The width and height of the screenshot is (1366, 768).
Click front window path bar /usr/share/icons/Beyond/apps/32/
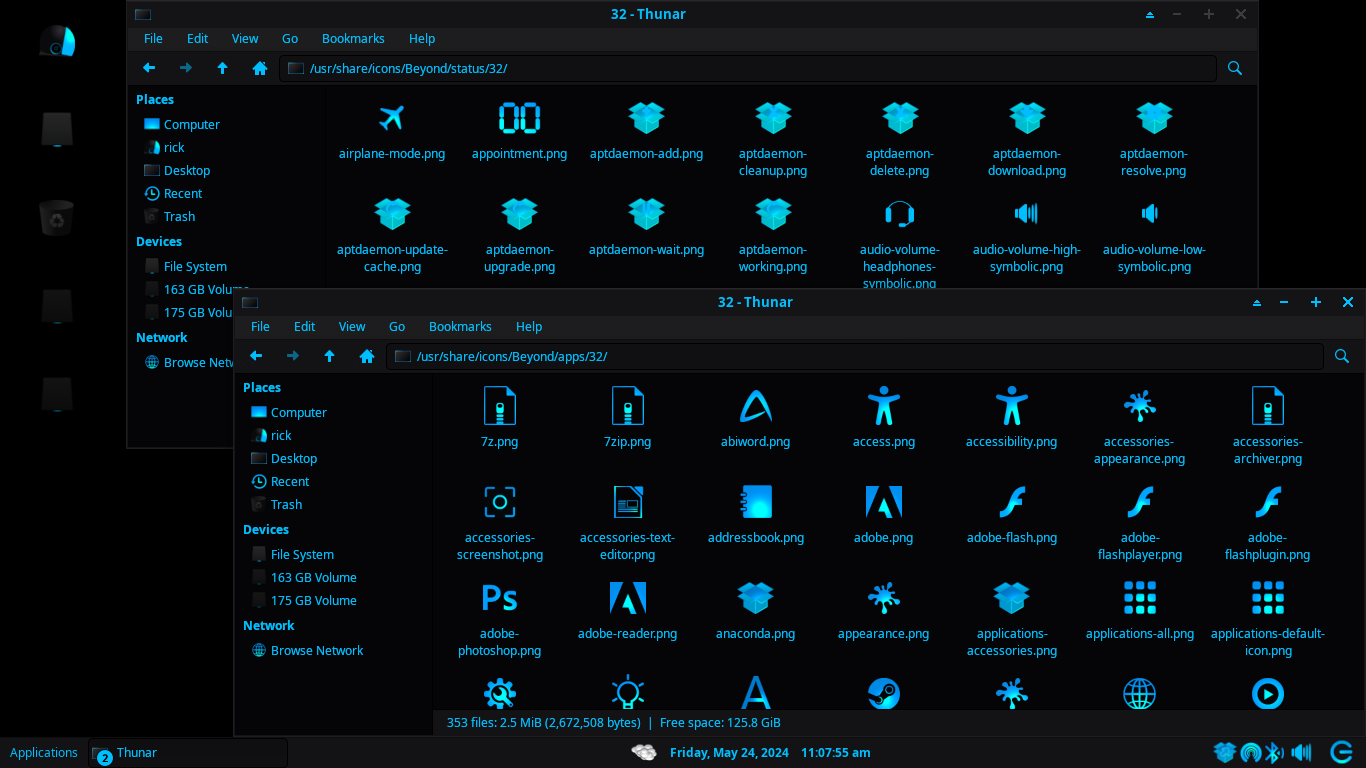(855, 356)
